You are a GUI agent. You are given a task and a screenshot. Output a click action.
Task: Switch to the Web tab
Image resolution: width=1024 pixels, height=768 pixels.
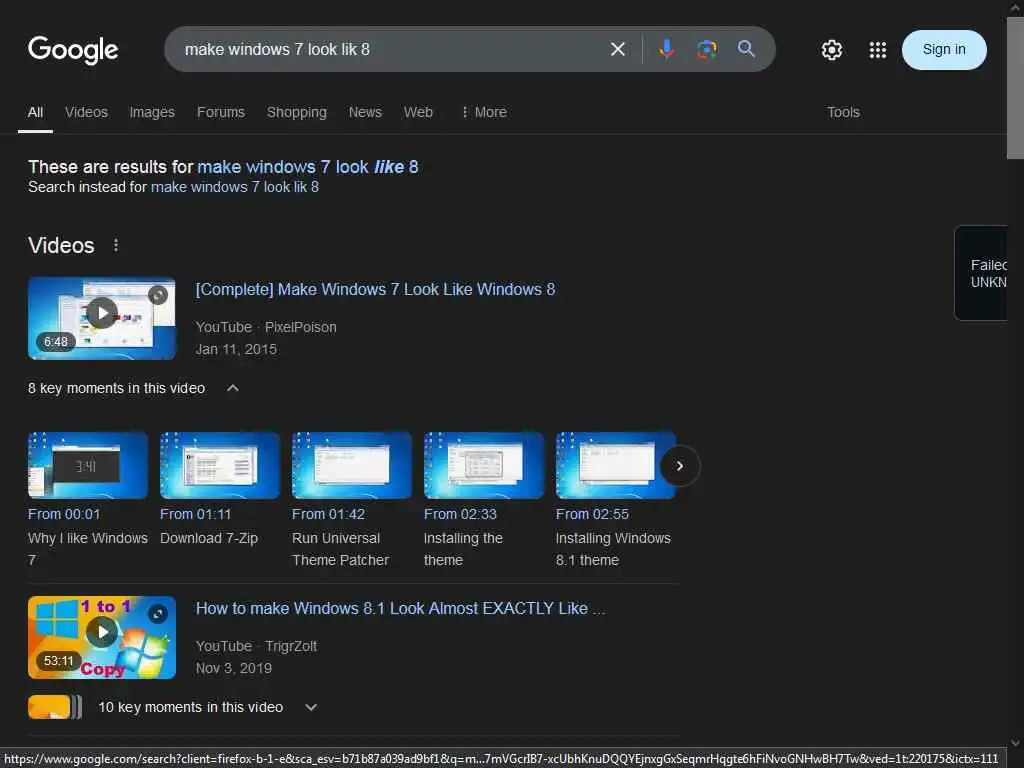[x=418, y=112]
